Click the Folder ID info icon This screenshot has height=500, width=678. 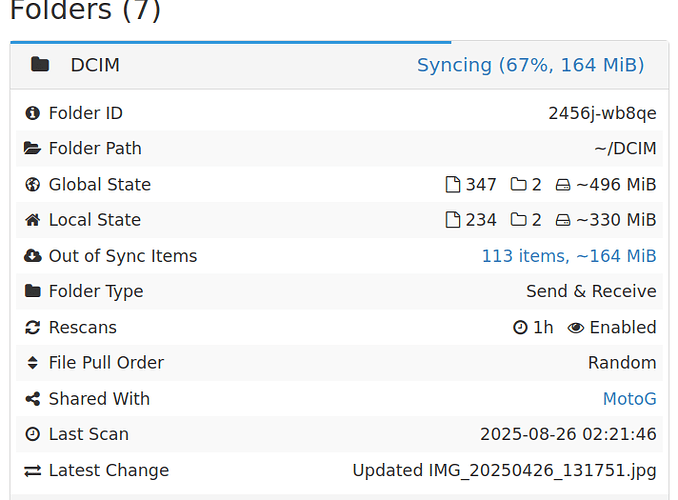pyautogui.click(x=32, y=113)
